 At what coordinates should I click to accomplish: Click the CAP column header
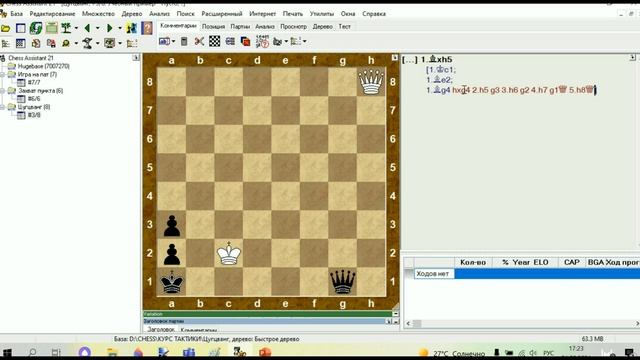571,262
